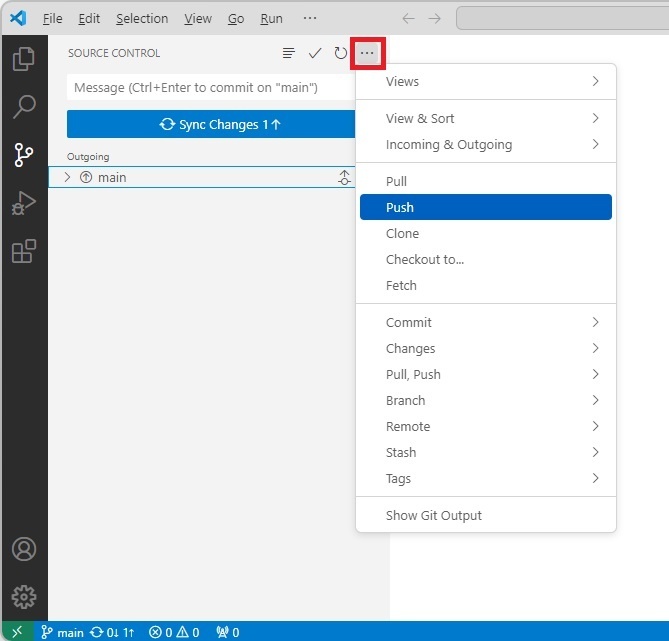Choose Pull from the context menu

point(486,181)
